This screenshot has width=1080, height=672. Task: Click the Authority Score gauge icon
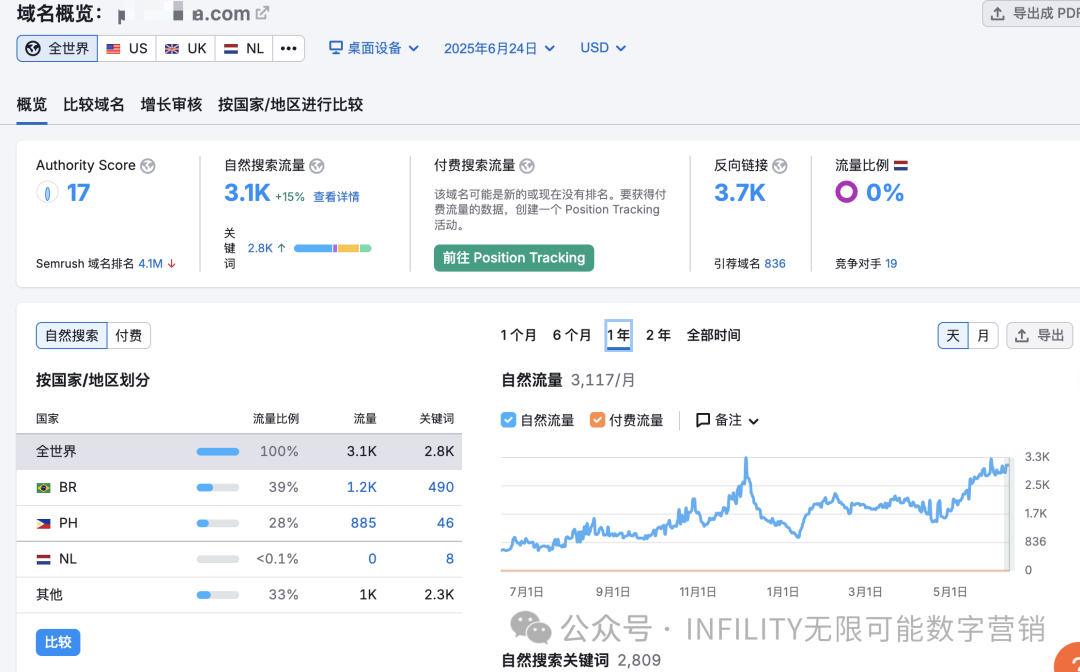click(x=47, y=193)
